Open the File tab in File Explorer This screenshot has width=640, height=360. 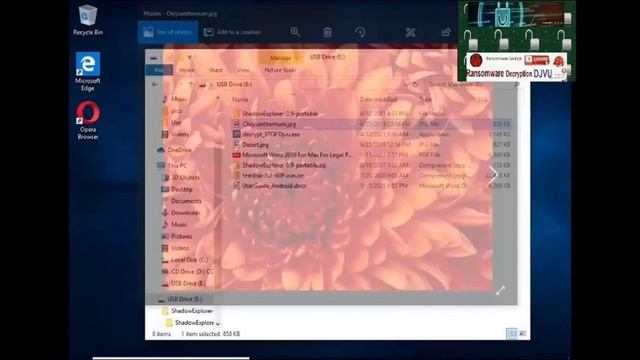coord(159,70)
